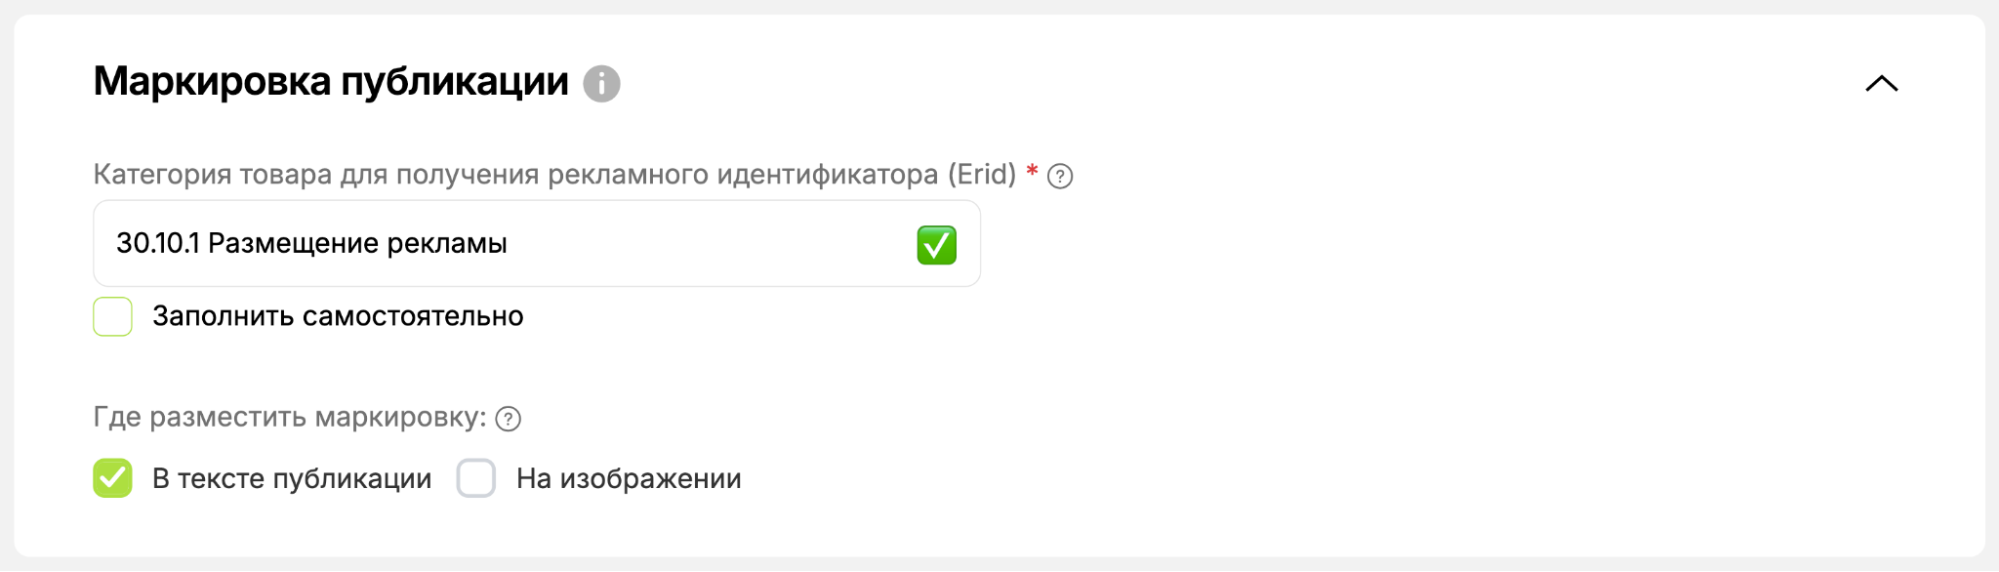This screenshot has width=1999, height=572.
Task: Collapse the Маркировка публикации section
Action: tap(1881, 84)
